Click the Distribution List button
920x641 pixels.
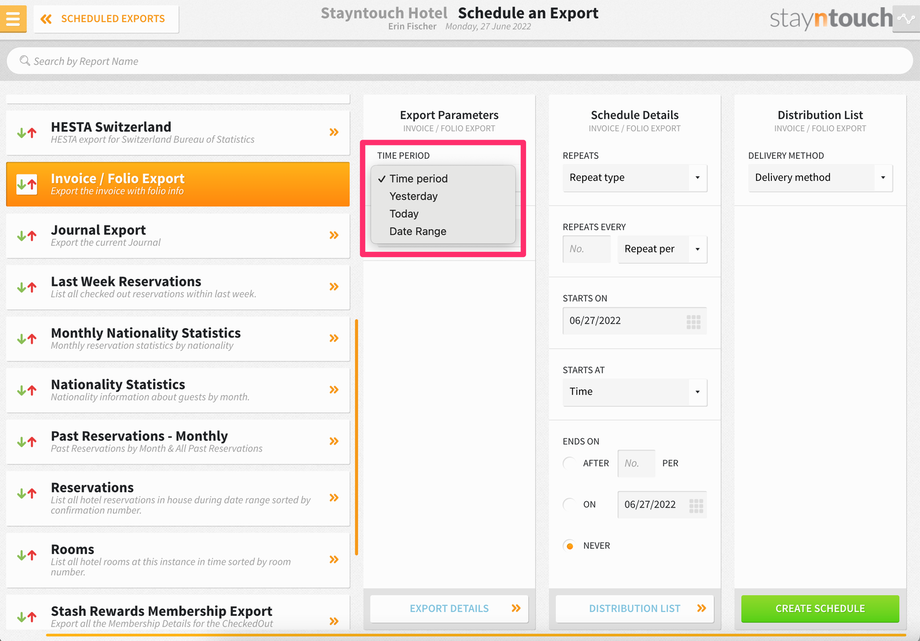point(634,609)
